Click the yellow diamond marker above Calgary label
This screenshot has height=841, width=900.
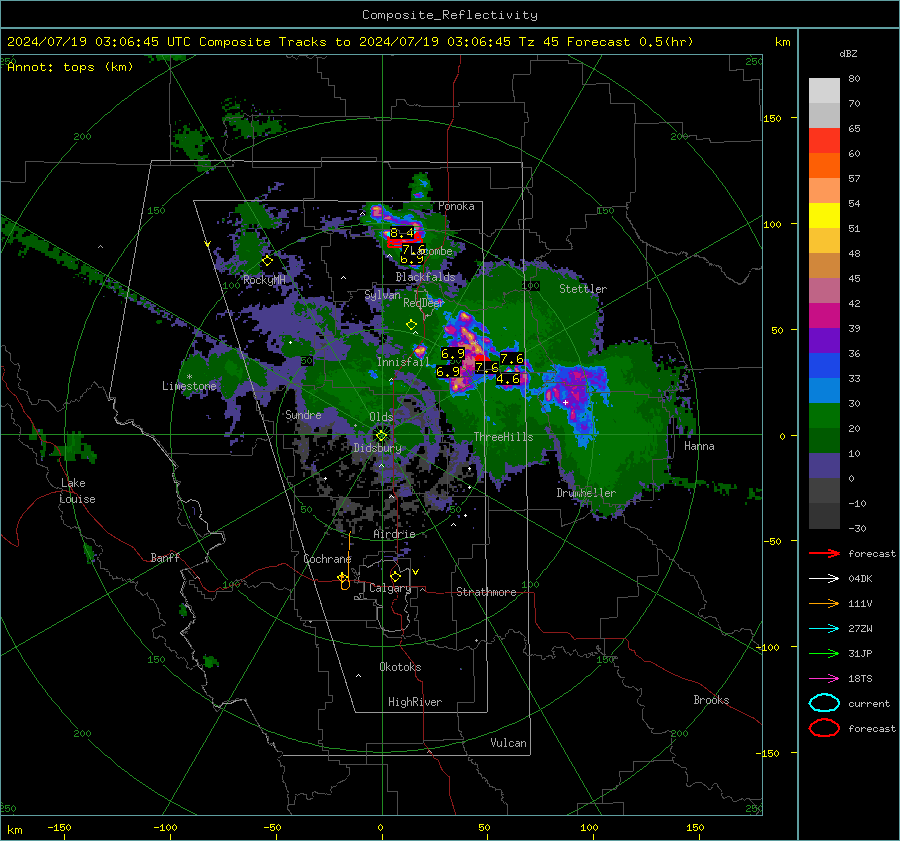[395, 576]
